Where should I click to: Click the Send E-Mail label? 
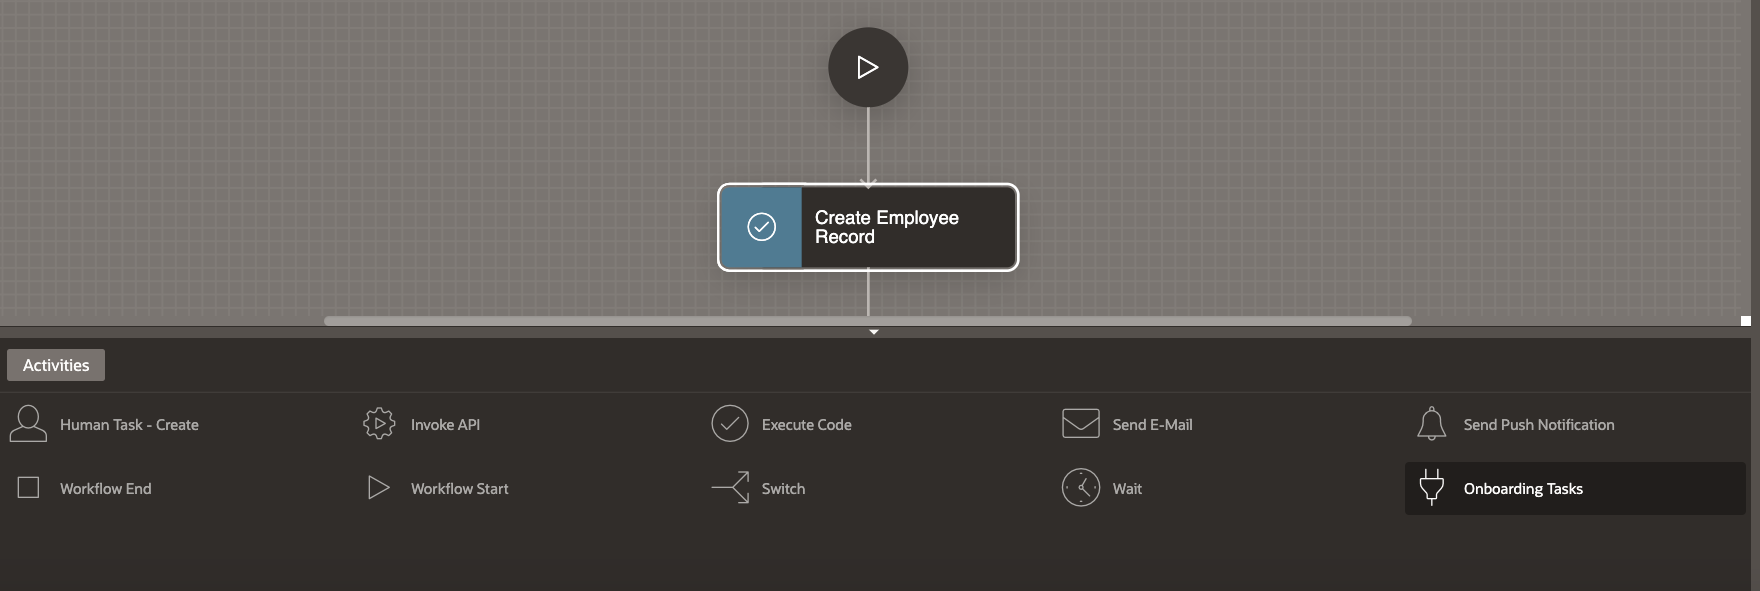pos(1152,425)
